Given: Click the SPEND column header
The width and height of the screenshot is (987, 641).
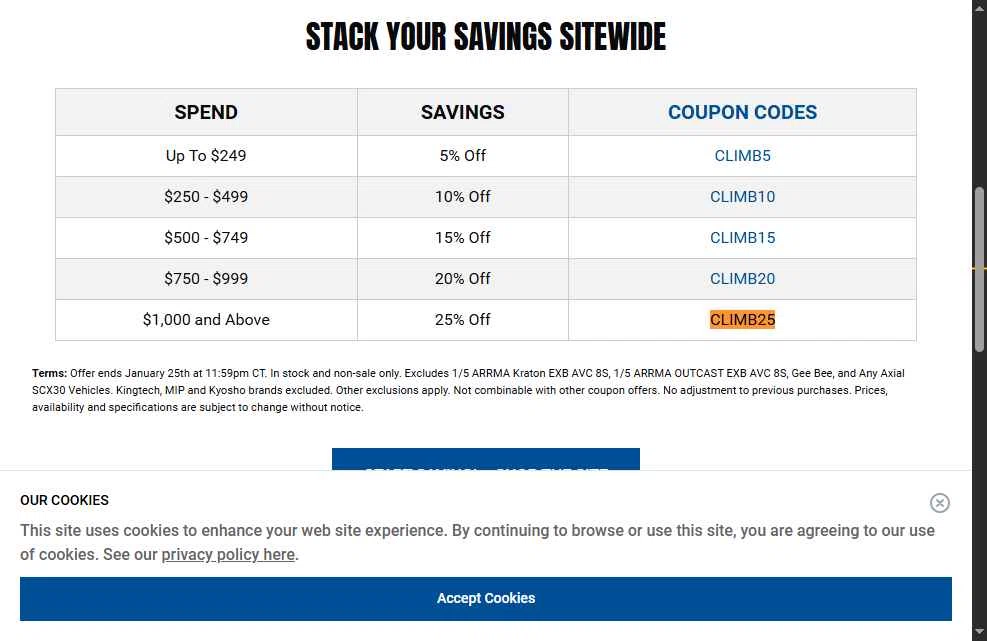Looking at the screenshot, I should [206, 112].
